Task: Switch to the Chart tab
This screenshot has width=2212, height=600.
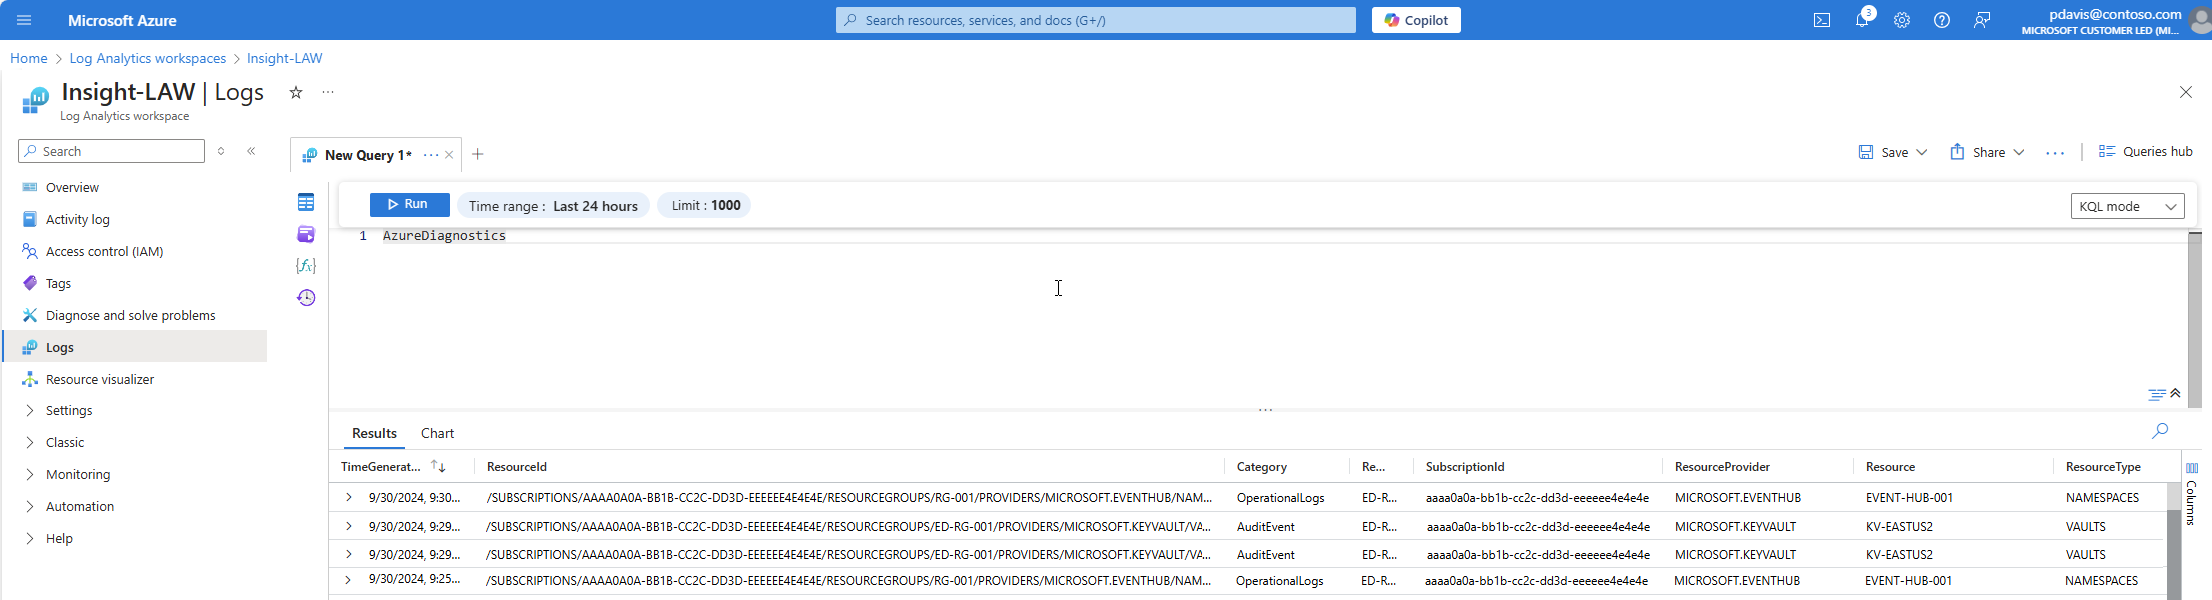Action: click(437, 433)
